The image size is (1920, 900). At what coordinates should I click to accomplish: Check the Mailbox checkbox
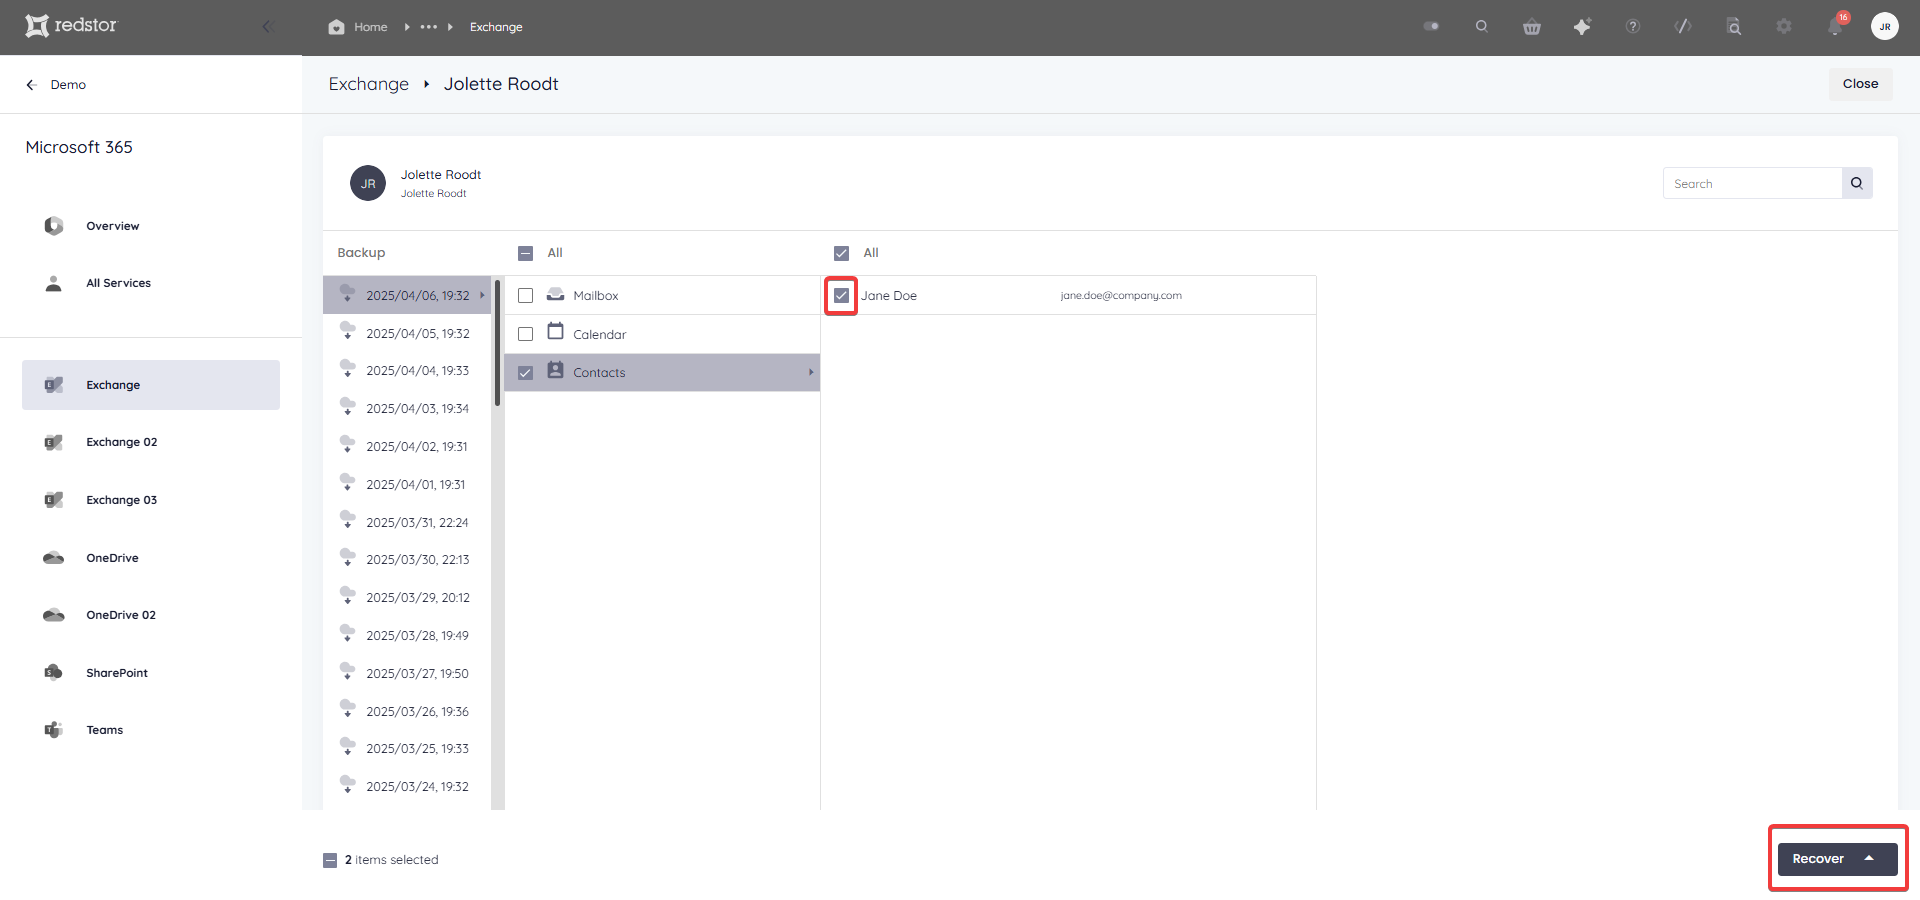pos(525,296)
